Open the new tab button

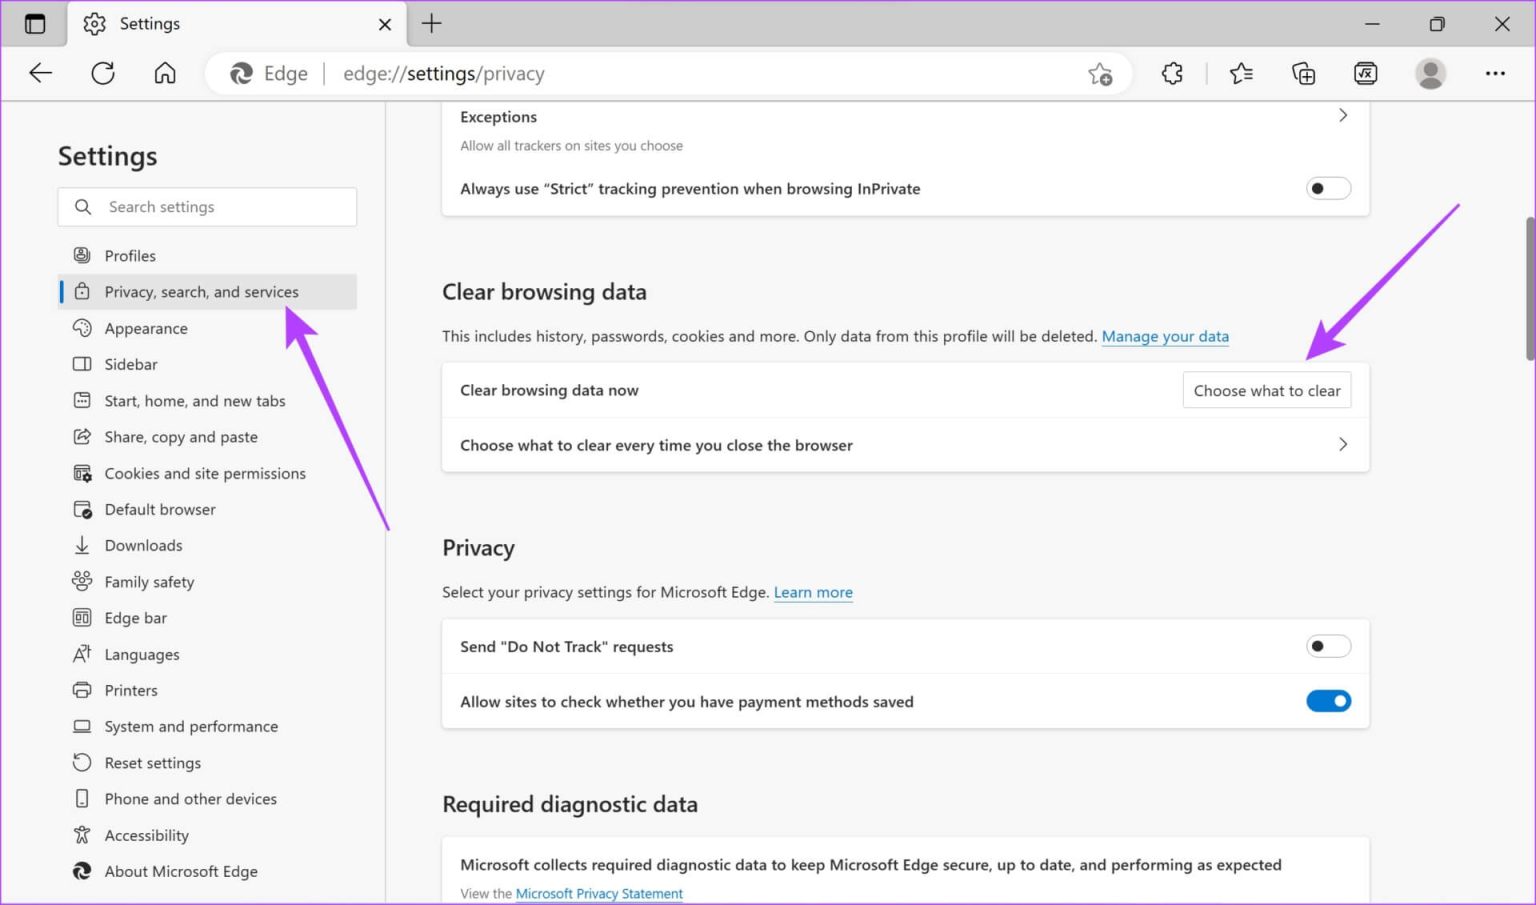tap(431, 23)
